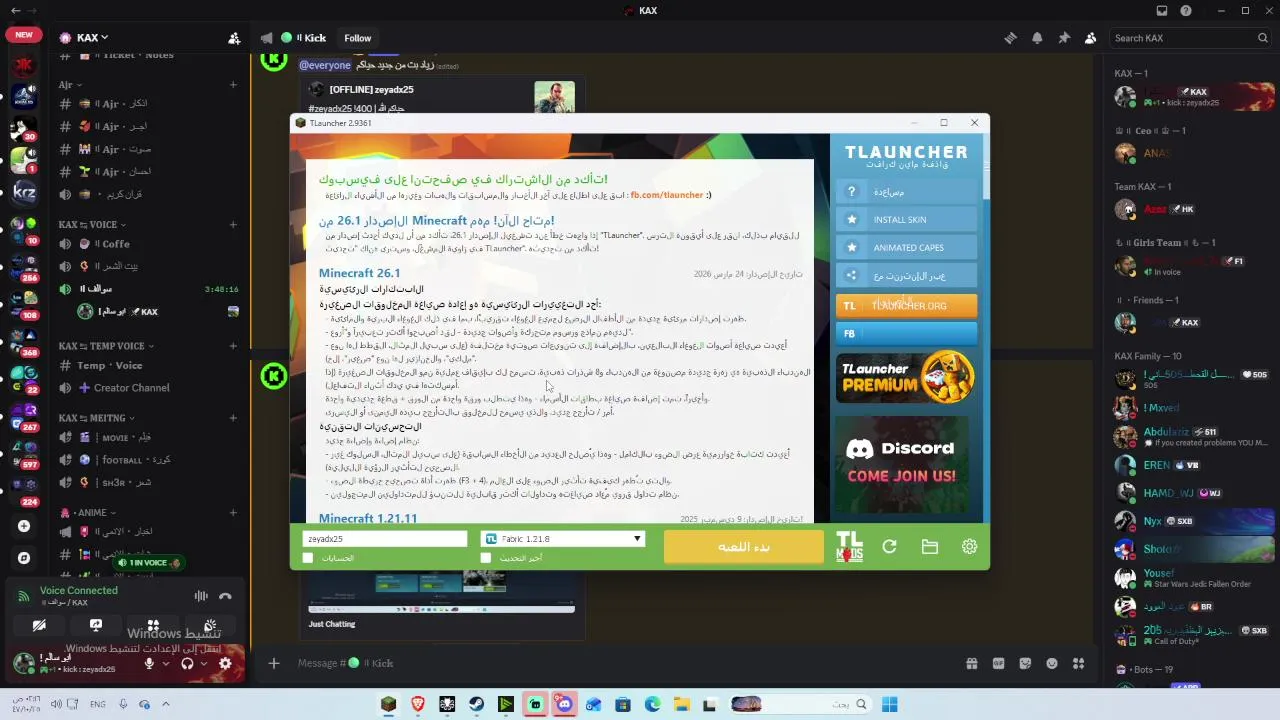Open Brave browser from taskbar
The image size is (1280, 720).
tap(418, 704)
